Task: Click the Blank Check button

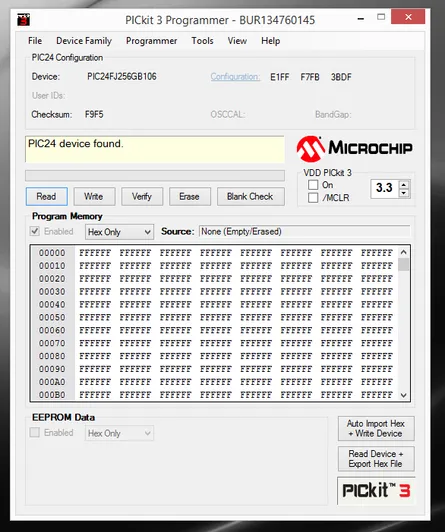Action: coord(251,196)
